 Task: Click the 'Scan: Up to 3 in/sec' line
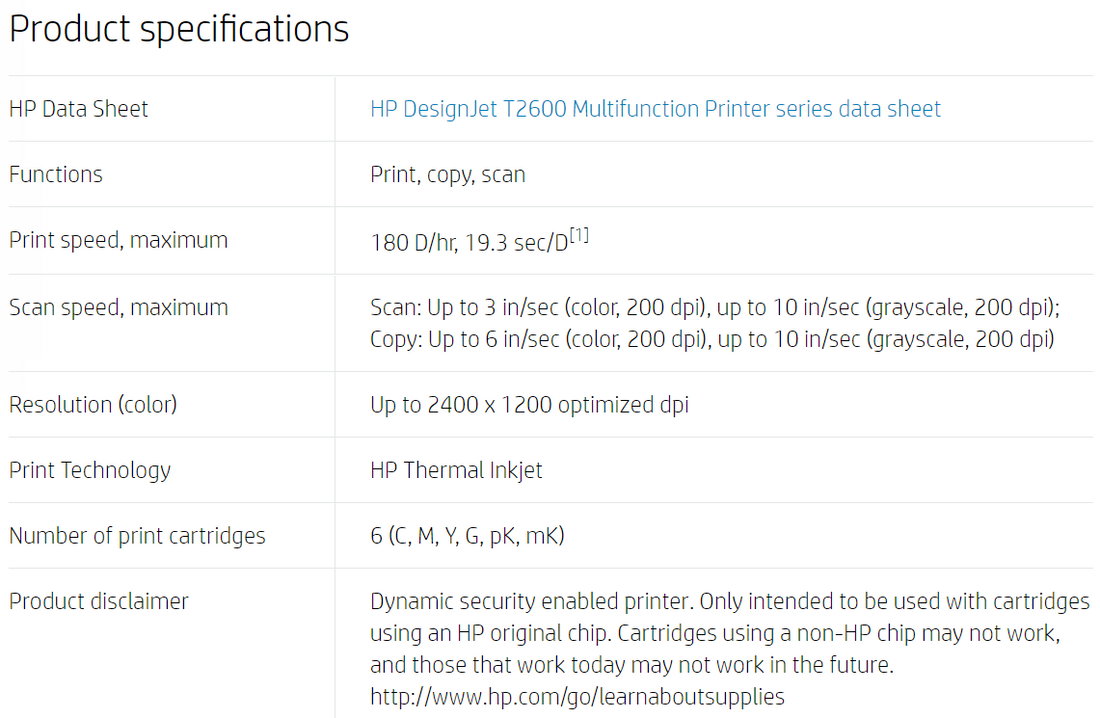[714, 307]
